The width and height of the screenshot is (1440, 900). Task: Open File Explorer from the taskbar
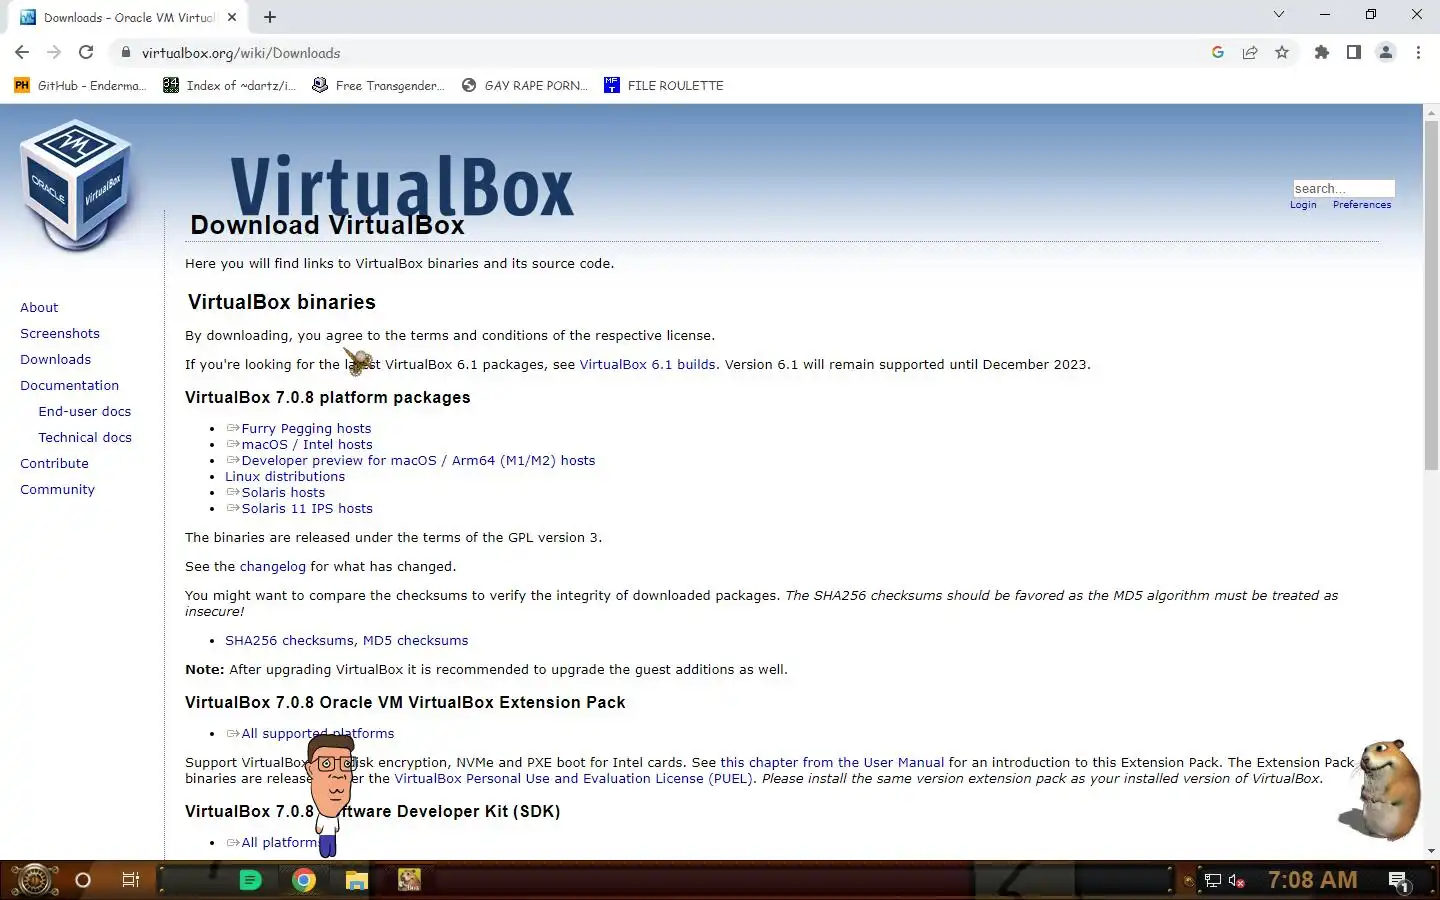click(x=357, y=880)
